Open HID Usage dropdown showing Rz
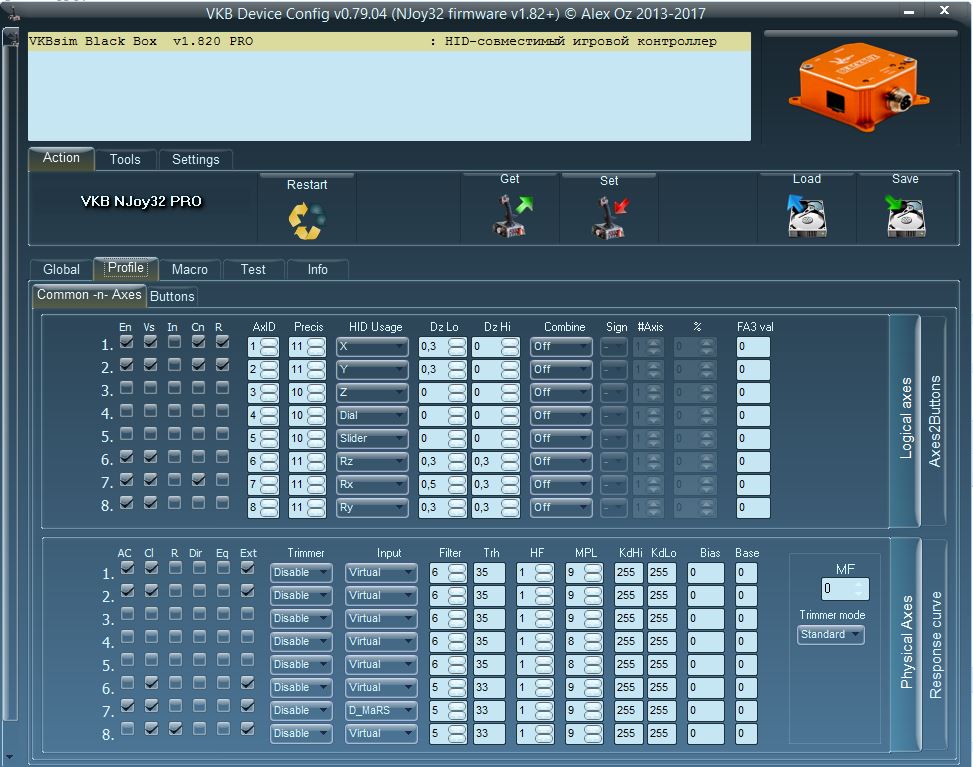Viewport: 973px width, 767px height. [372, 462]
